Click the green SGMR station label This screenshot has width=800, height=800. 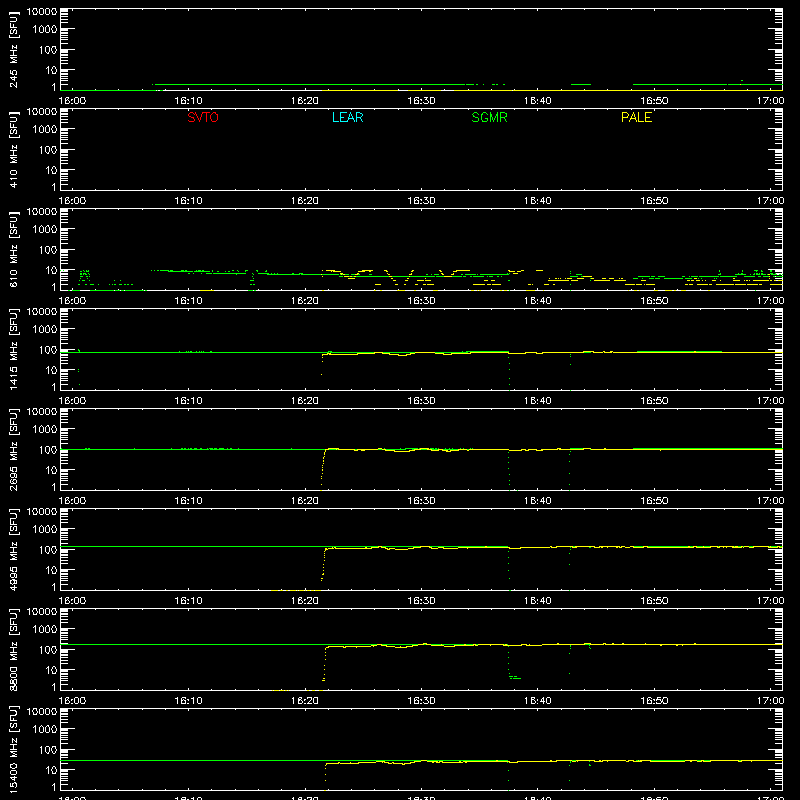pos(489,117)
